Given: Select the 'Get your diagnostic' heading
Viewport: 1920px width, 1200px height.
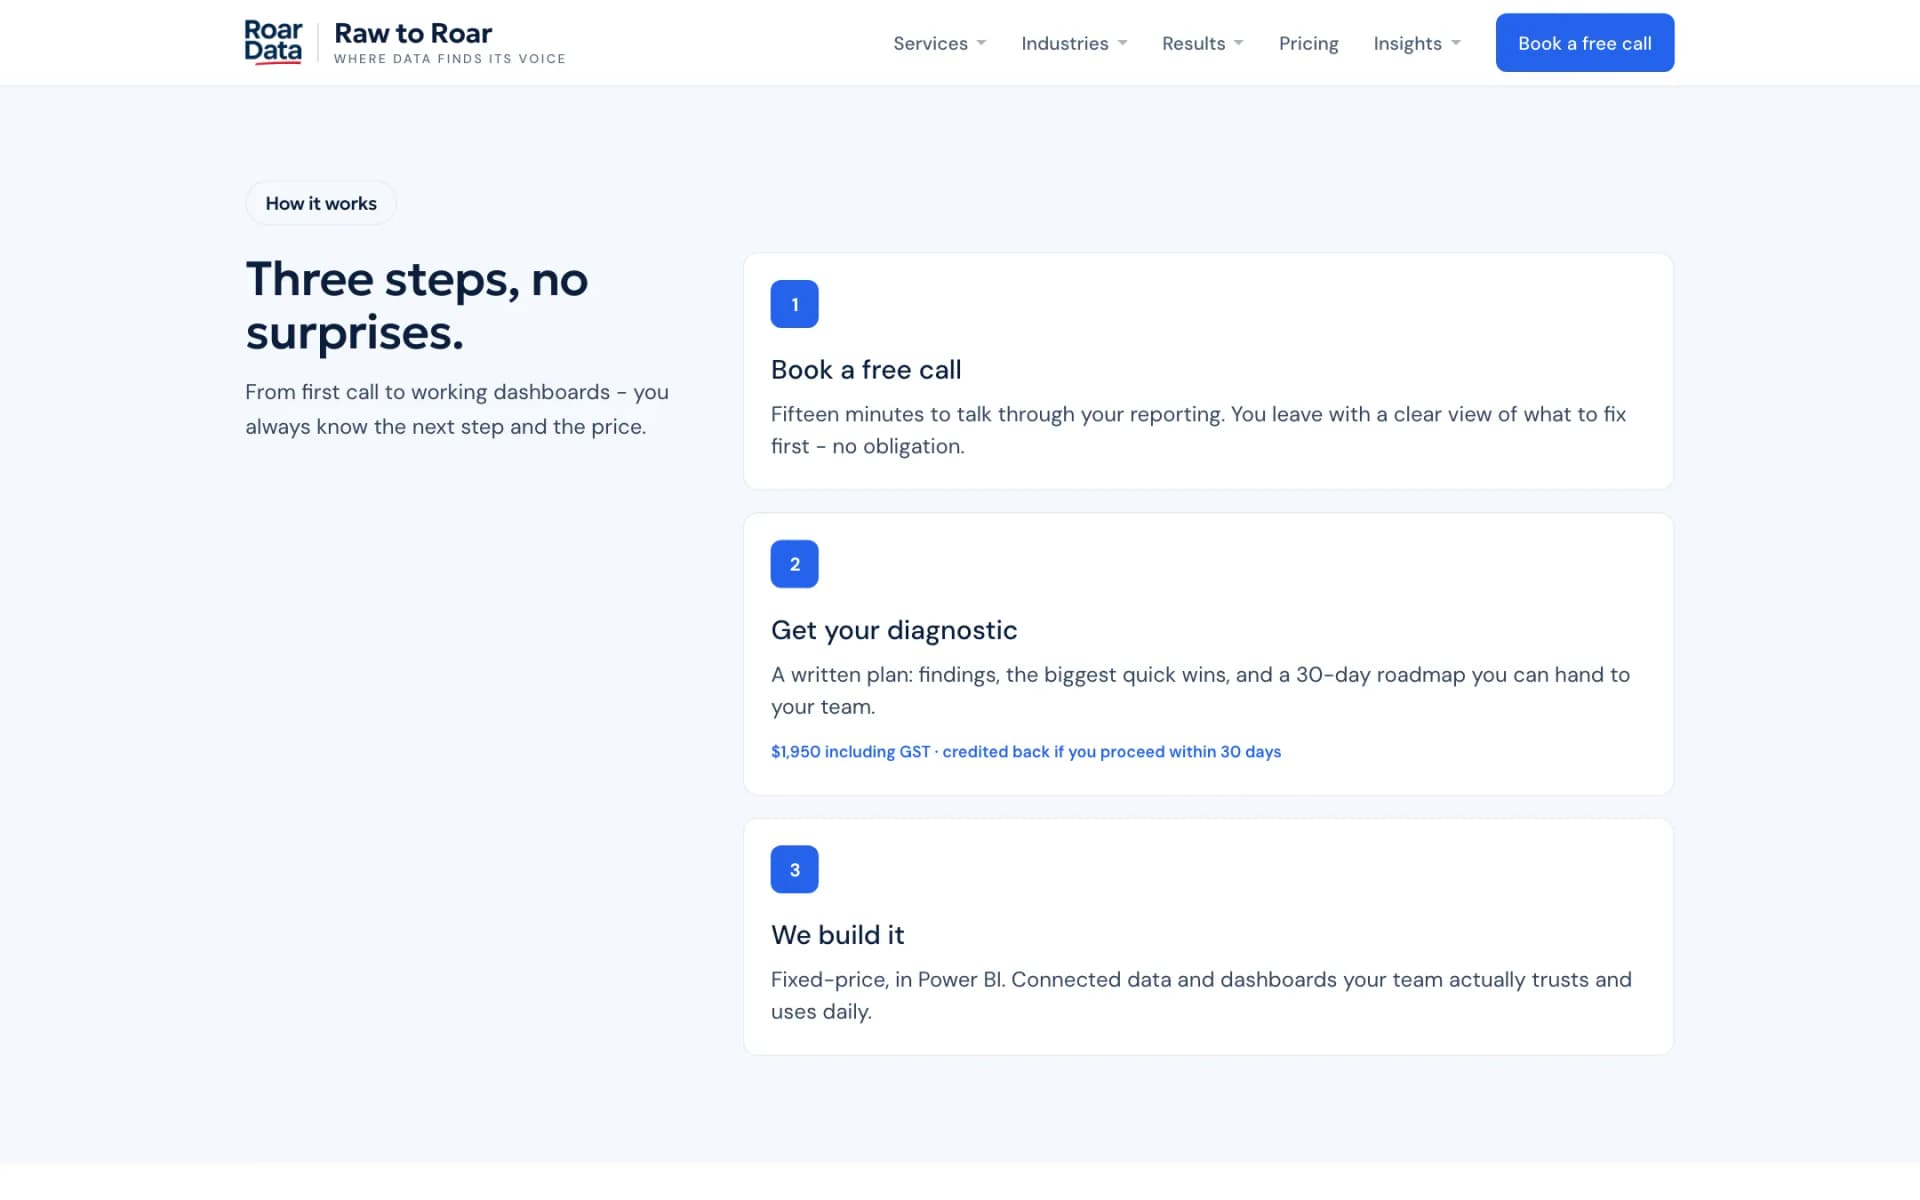Looking at the screenshot, I should (894, 630).
